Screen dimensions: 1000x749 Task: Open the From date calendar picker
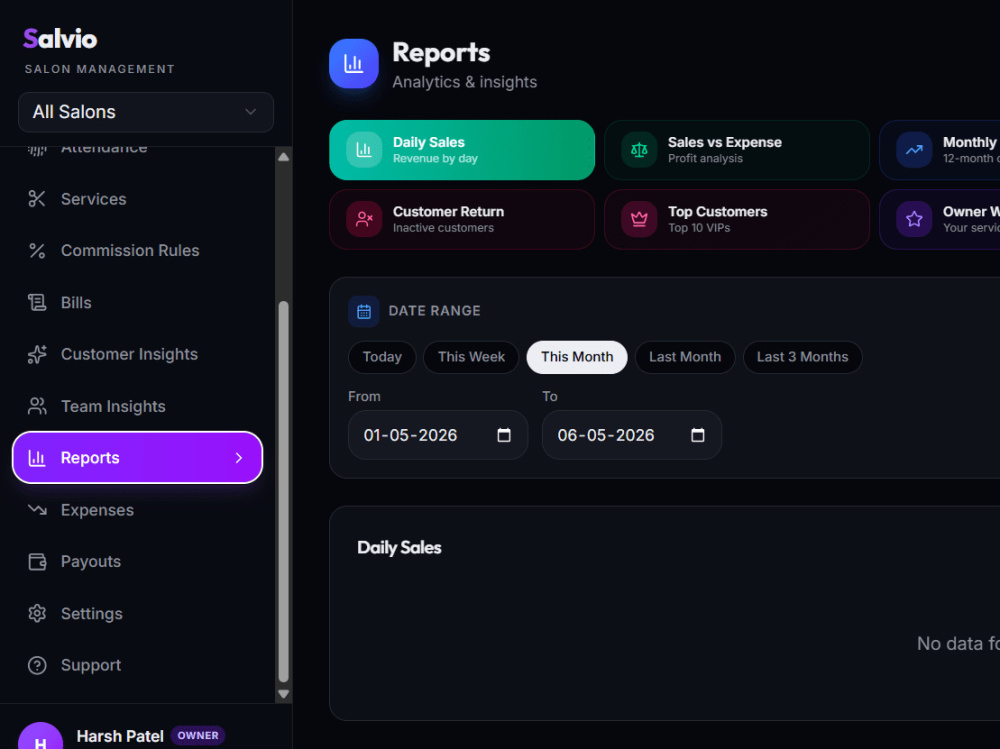coord(504,435)
